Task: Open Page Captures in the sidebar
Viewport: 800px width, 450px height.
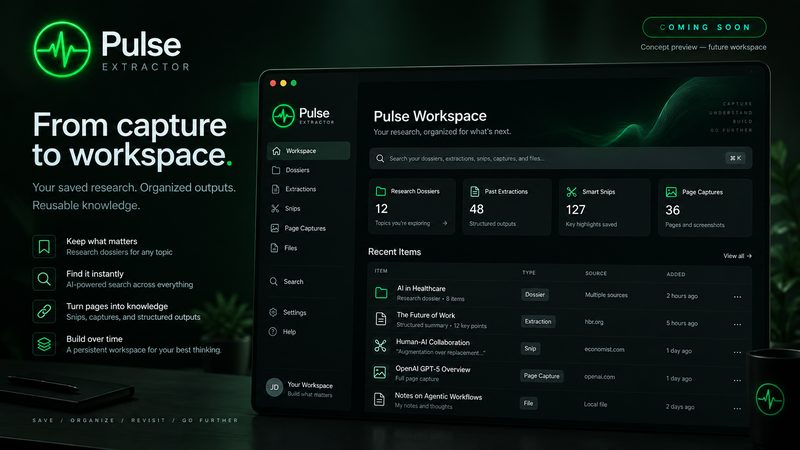Action: (305, 228)
